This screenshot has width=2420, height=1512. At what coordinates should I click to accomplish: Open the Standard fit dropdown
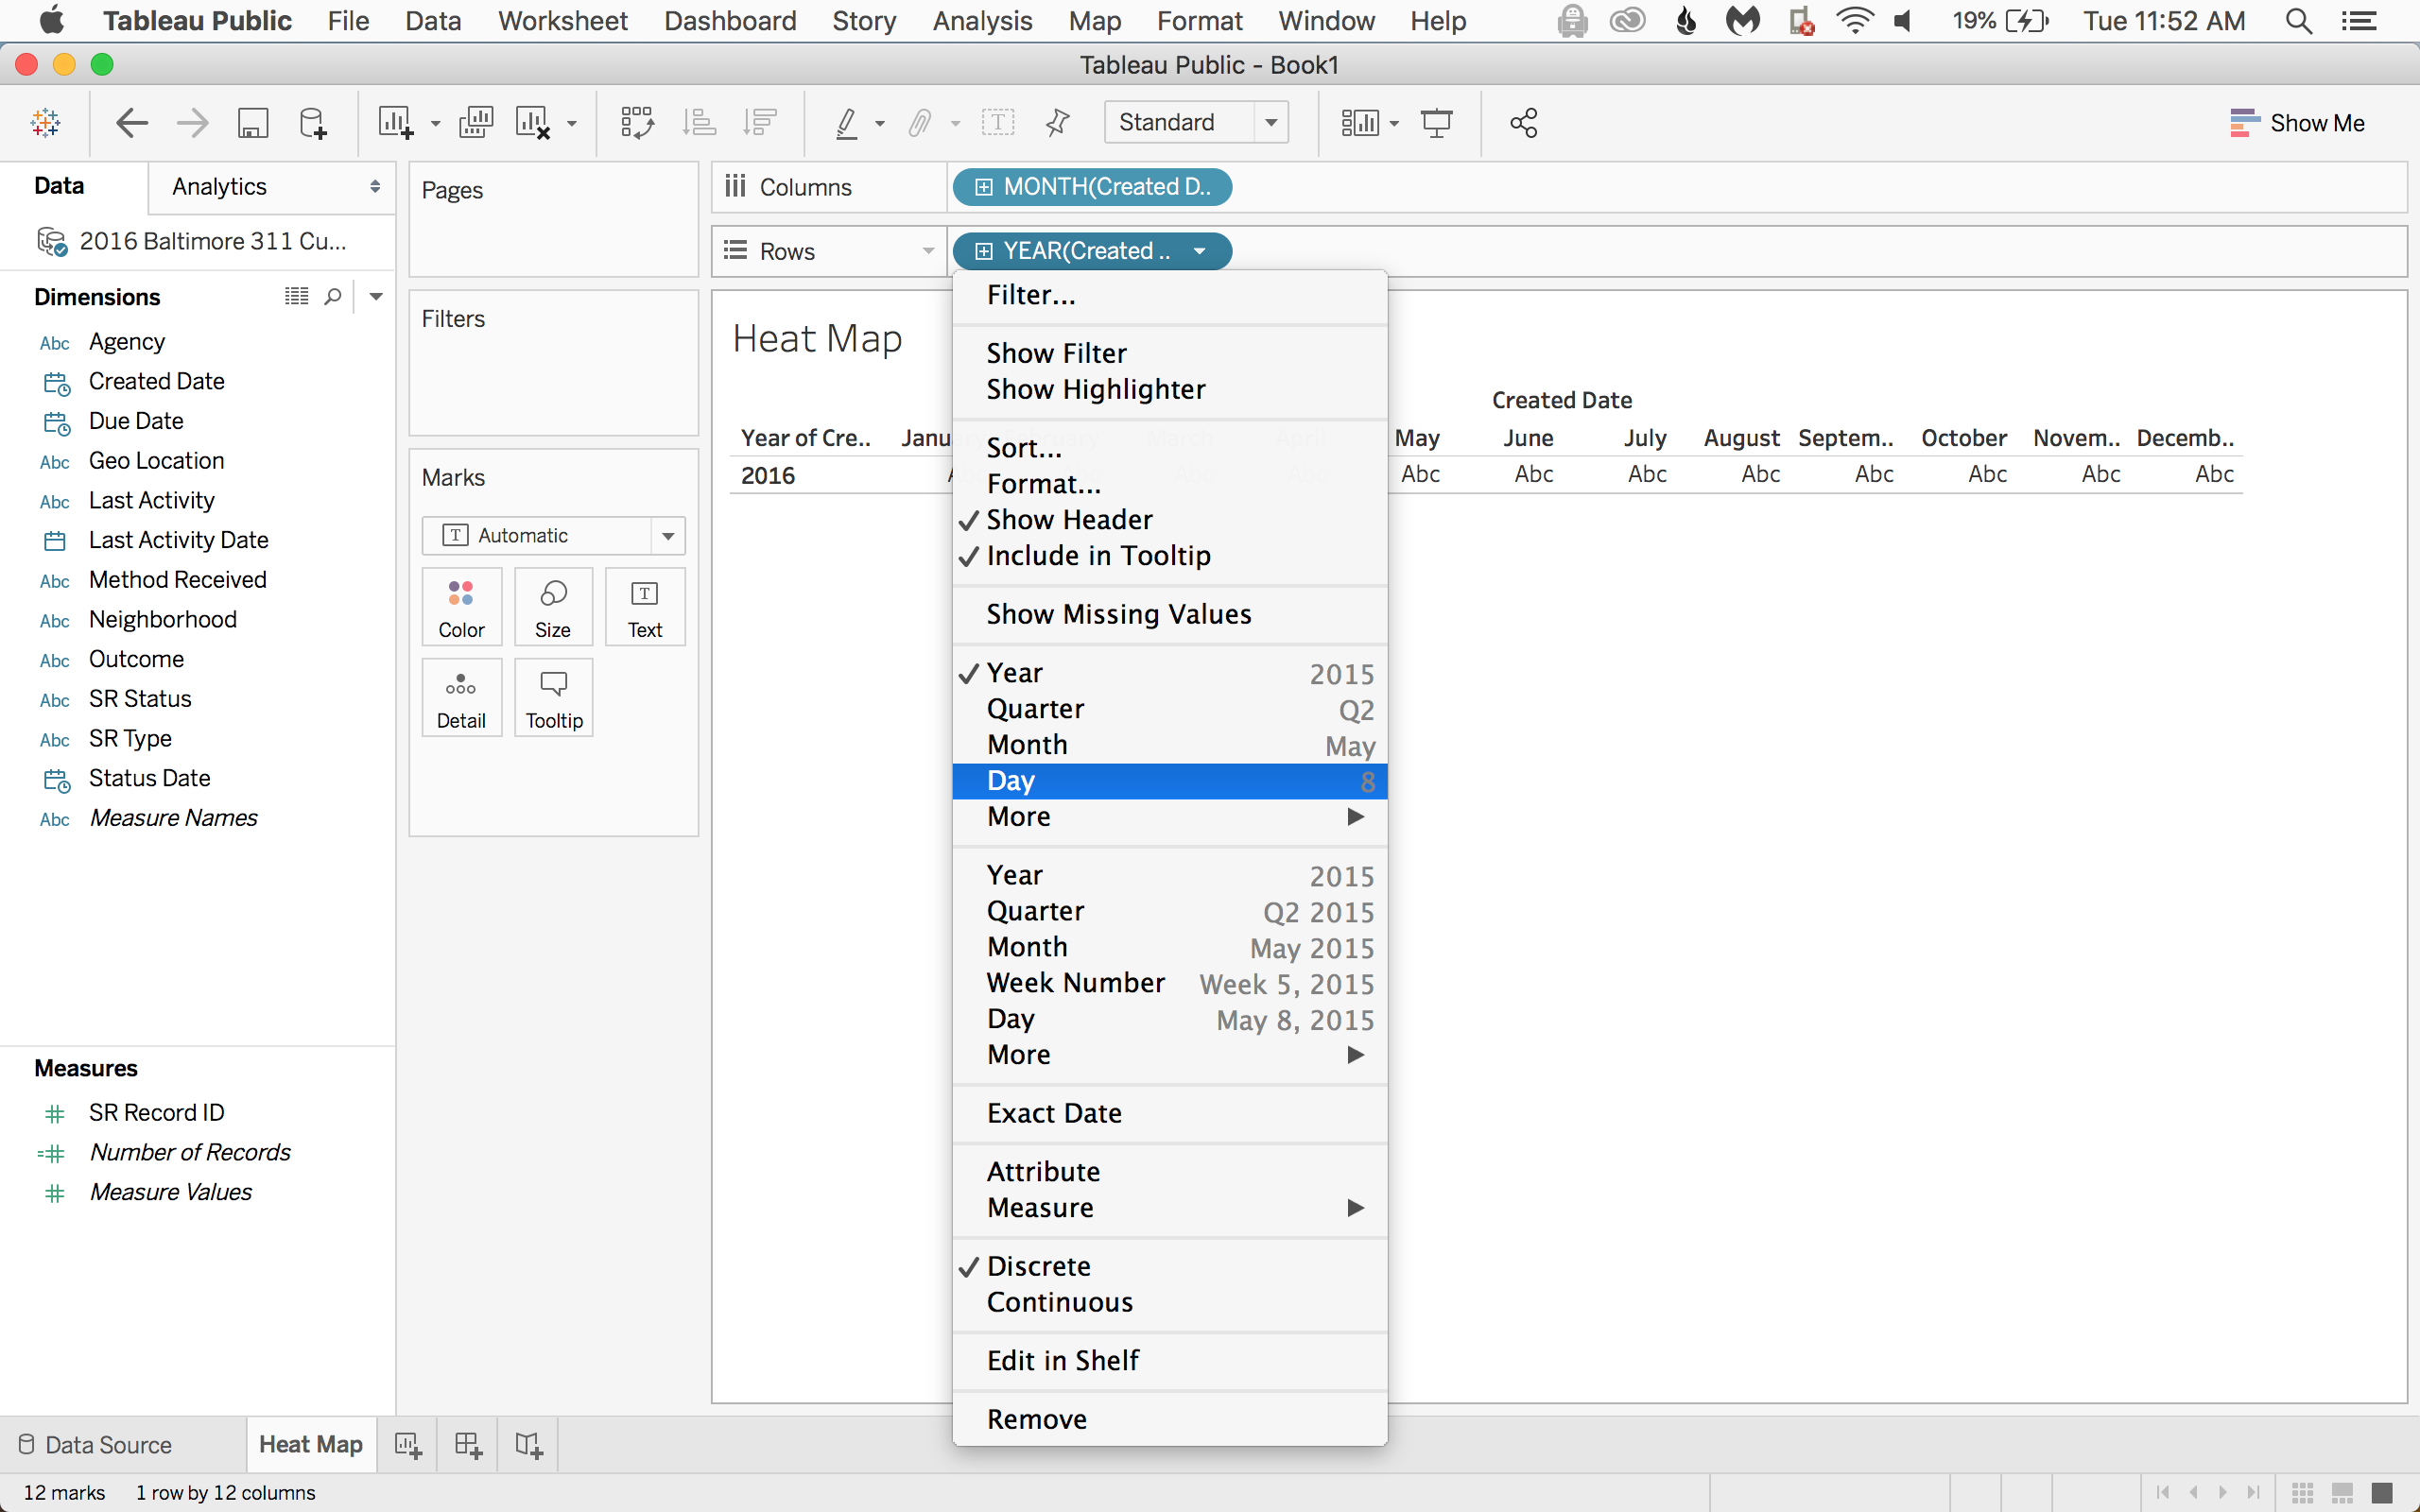pos(1271,123)
